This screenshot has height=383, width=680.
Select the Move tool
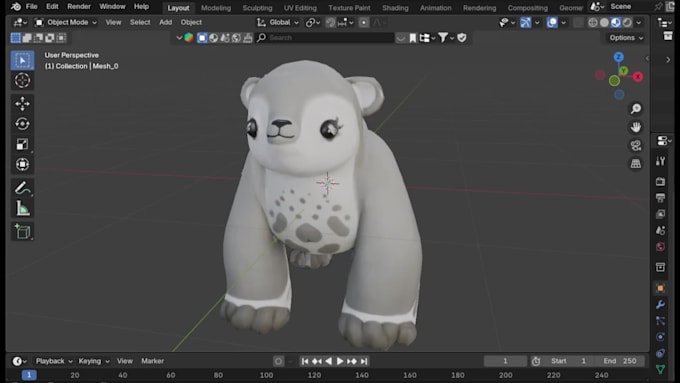[23, 104]
